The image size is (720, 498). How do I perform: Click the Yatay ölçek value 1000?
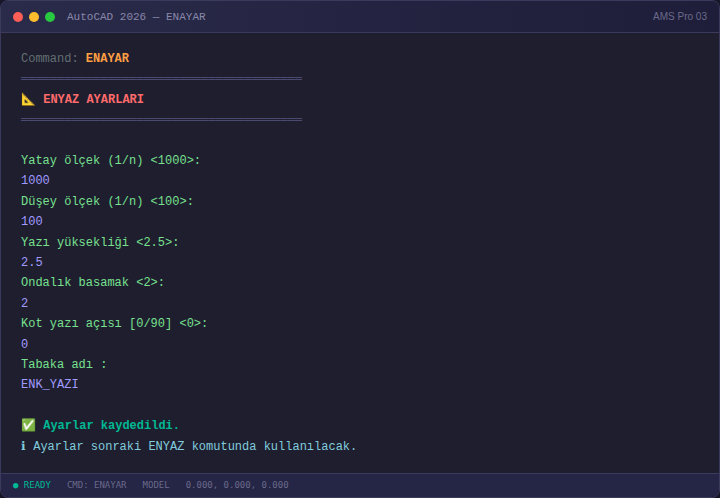click(35, 180)
